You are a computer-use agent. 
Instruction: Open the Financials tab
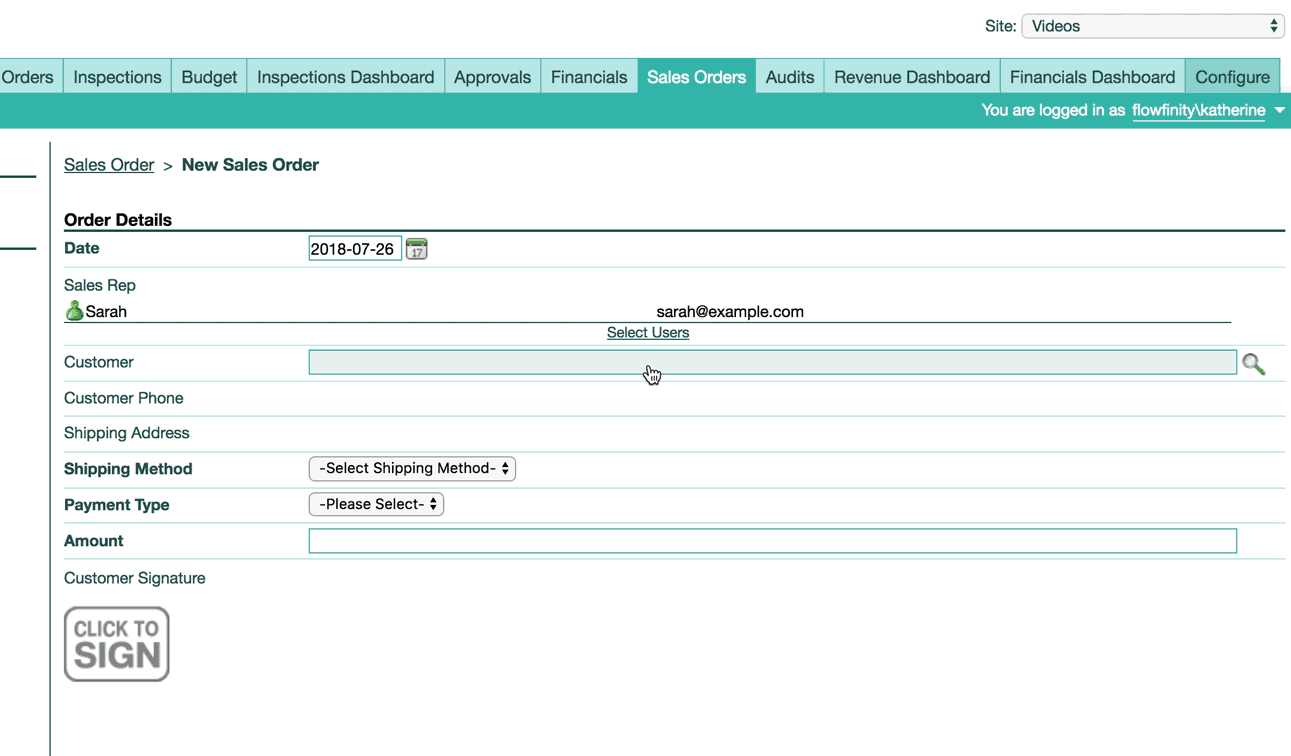589,77
